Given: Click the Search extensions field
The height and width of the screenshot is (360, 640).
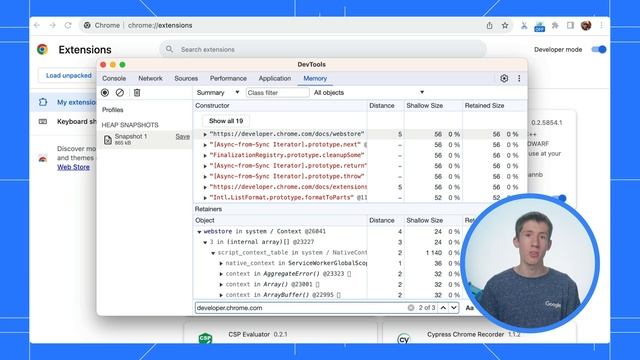Looking at the screenshot, I should tap(323, 49).
